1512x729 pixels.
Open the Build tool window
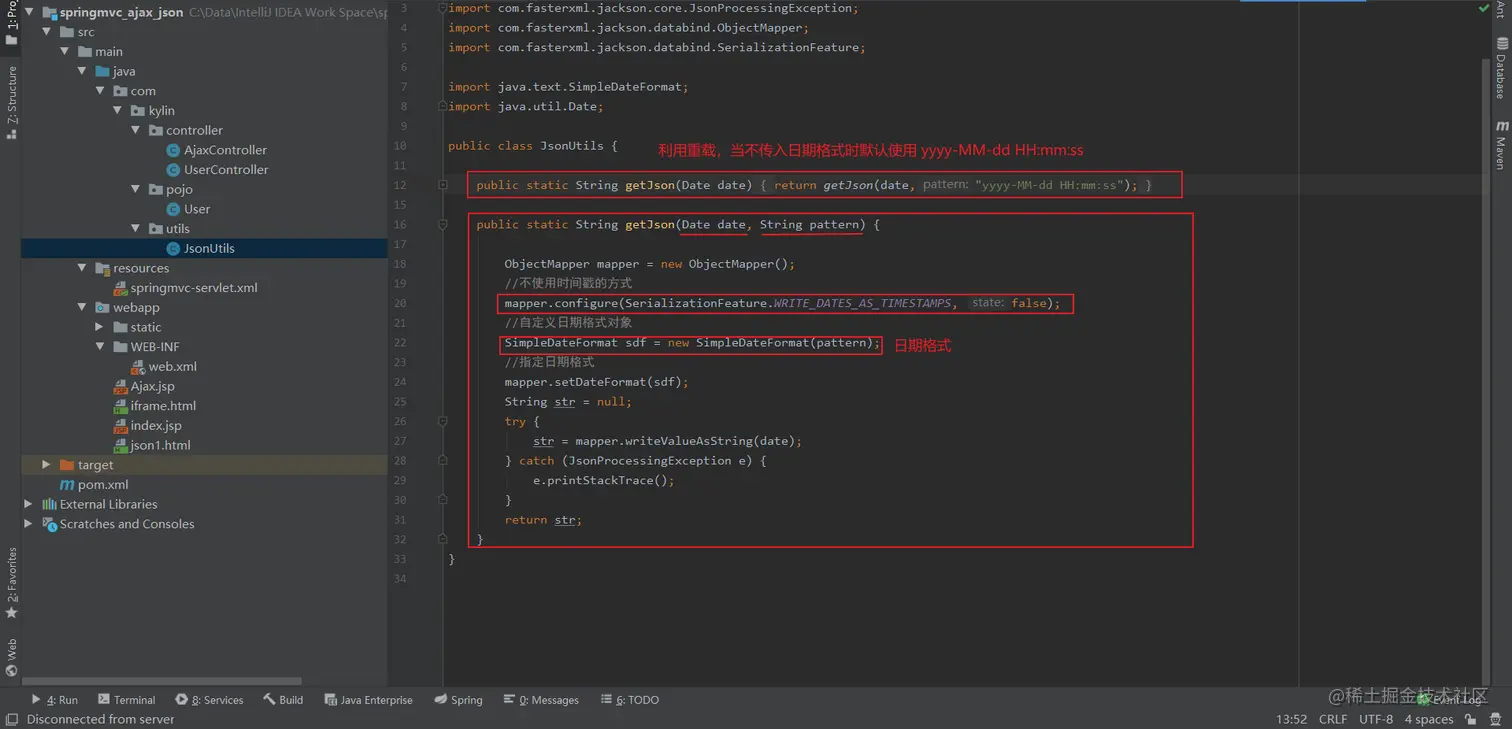pyautogui.click(x=283, y=700)
